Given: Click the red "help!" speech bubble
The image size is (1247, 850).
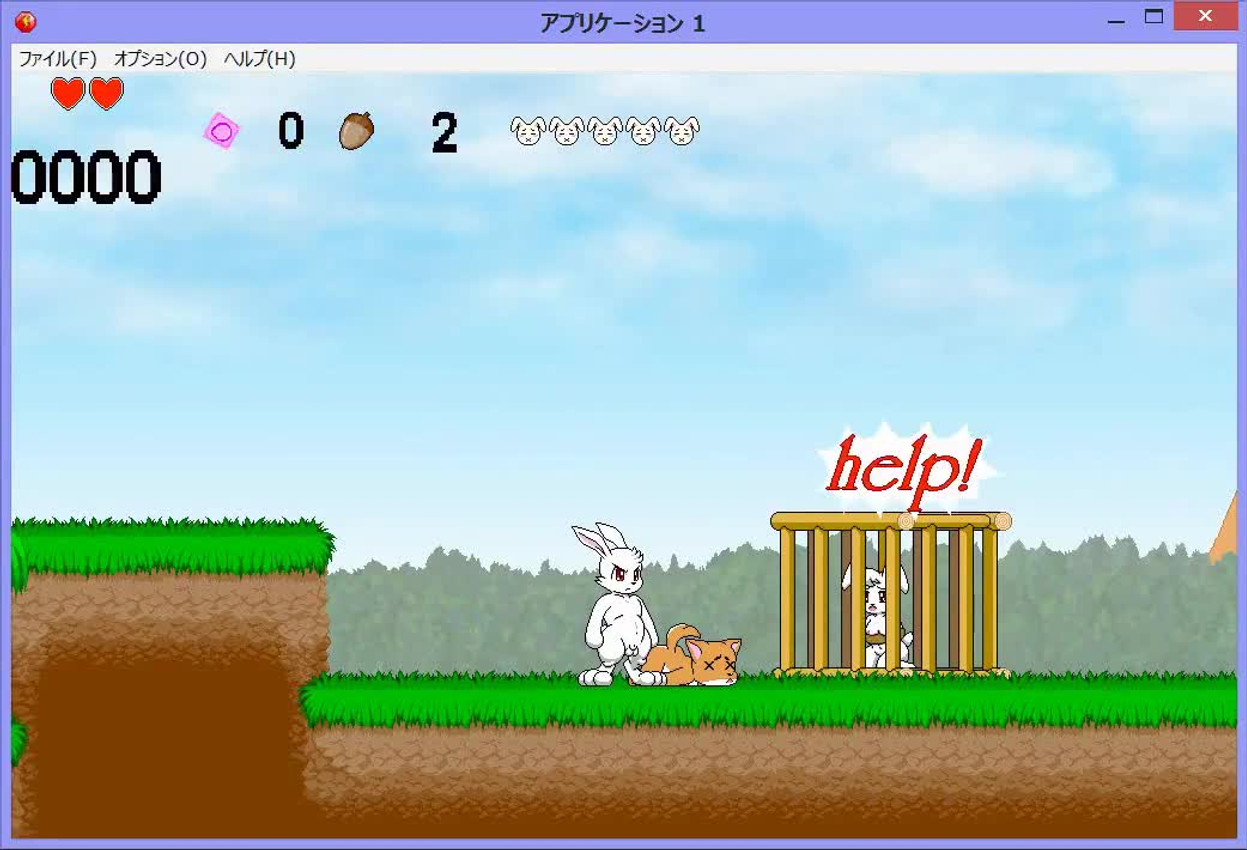Looking at the screenshot, I should point(905,468).
